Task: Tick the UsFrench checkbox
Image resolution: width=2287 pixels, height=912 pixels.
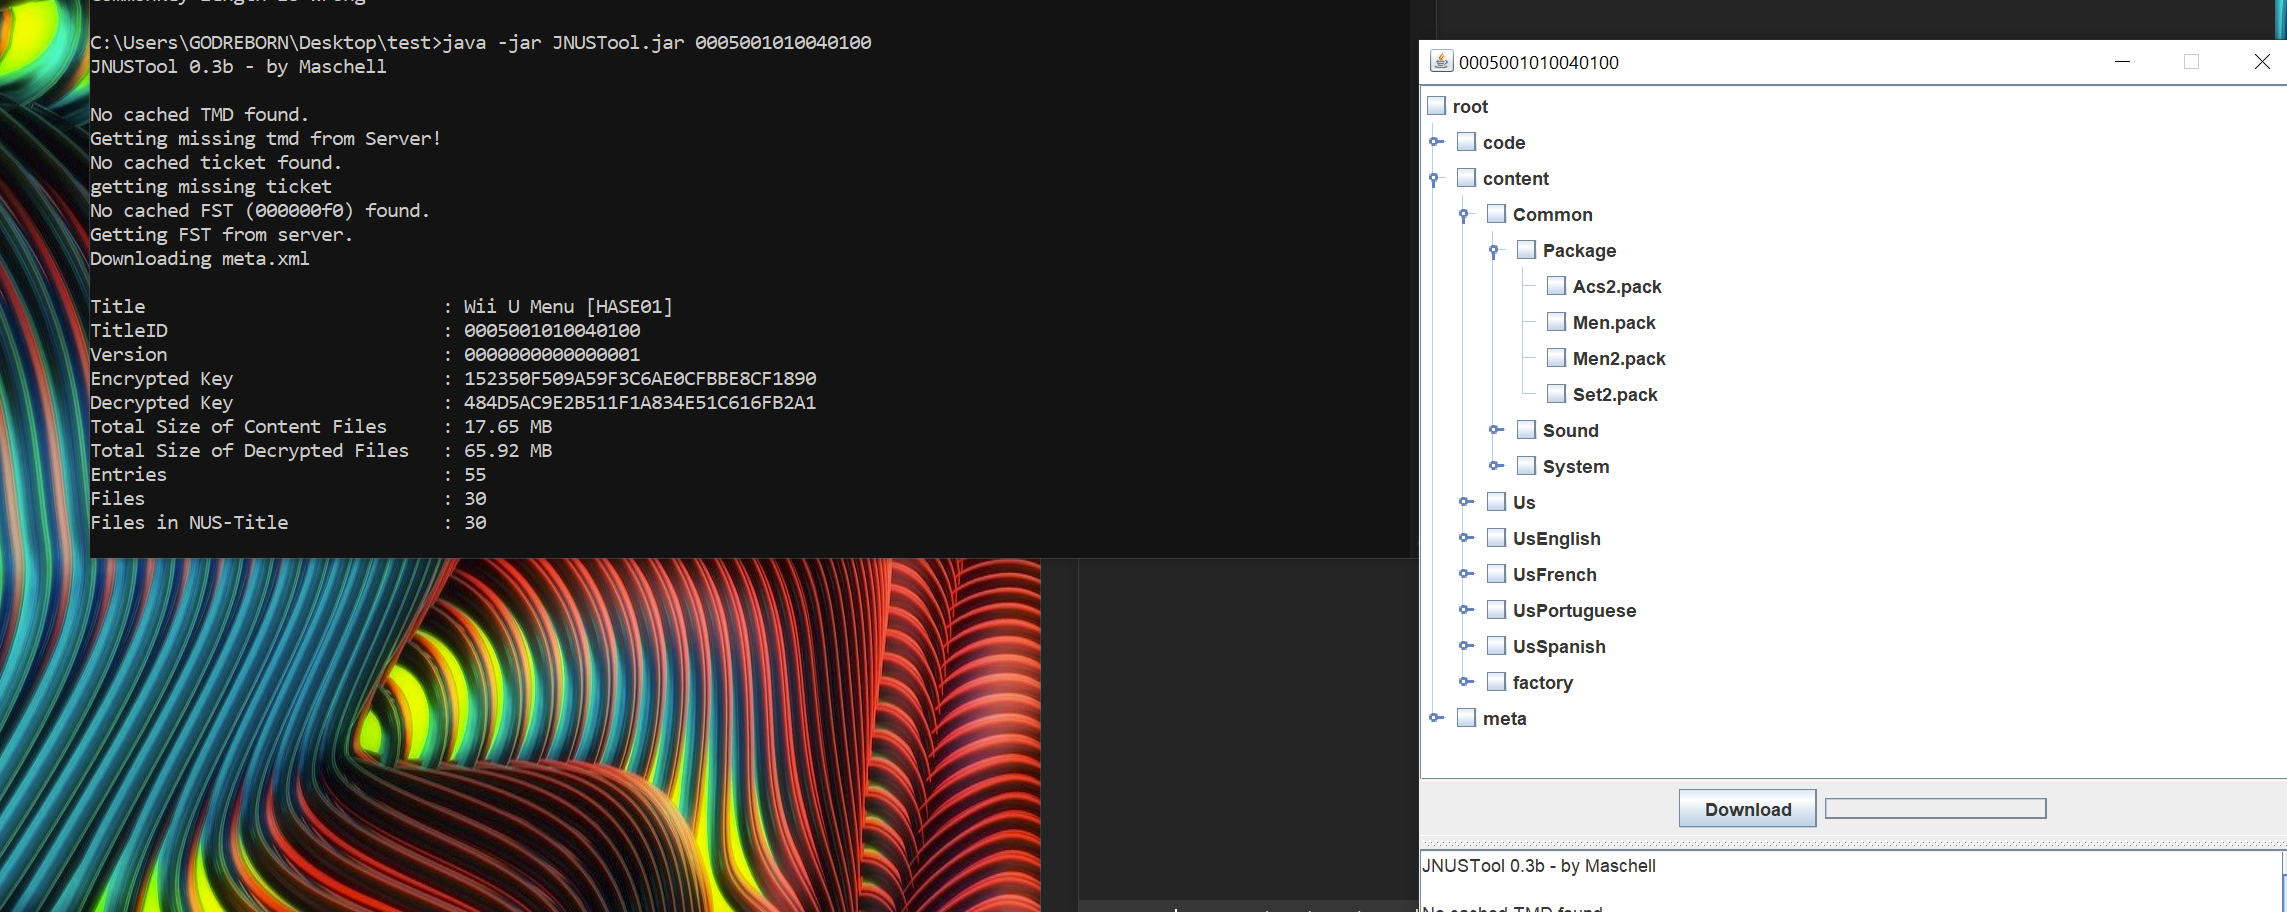Action: coord(1497,574)
